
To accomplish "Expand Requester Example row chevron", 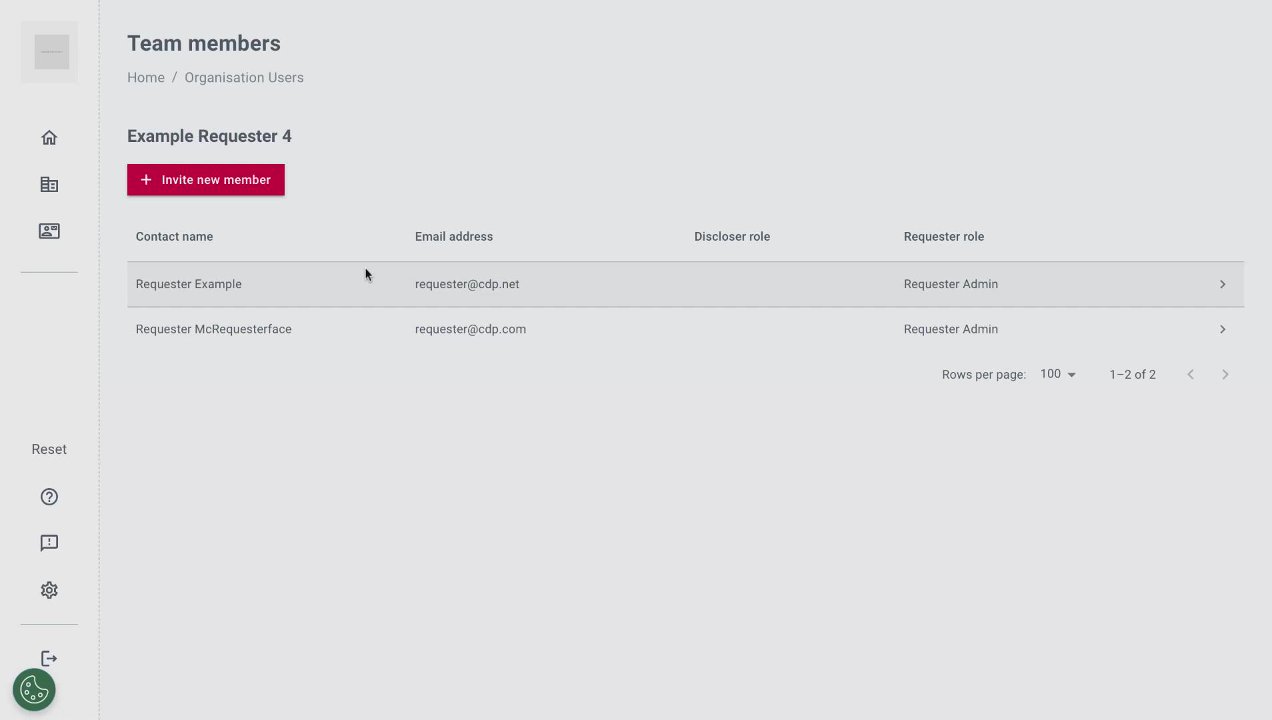I will pyautogui.click(x=1222, y=284).
